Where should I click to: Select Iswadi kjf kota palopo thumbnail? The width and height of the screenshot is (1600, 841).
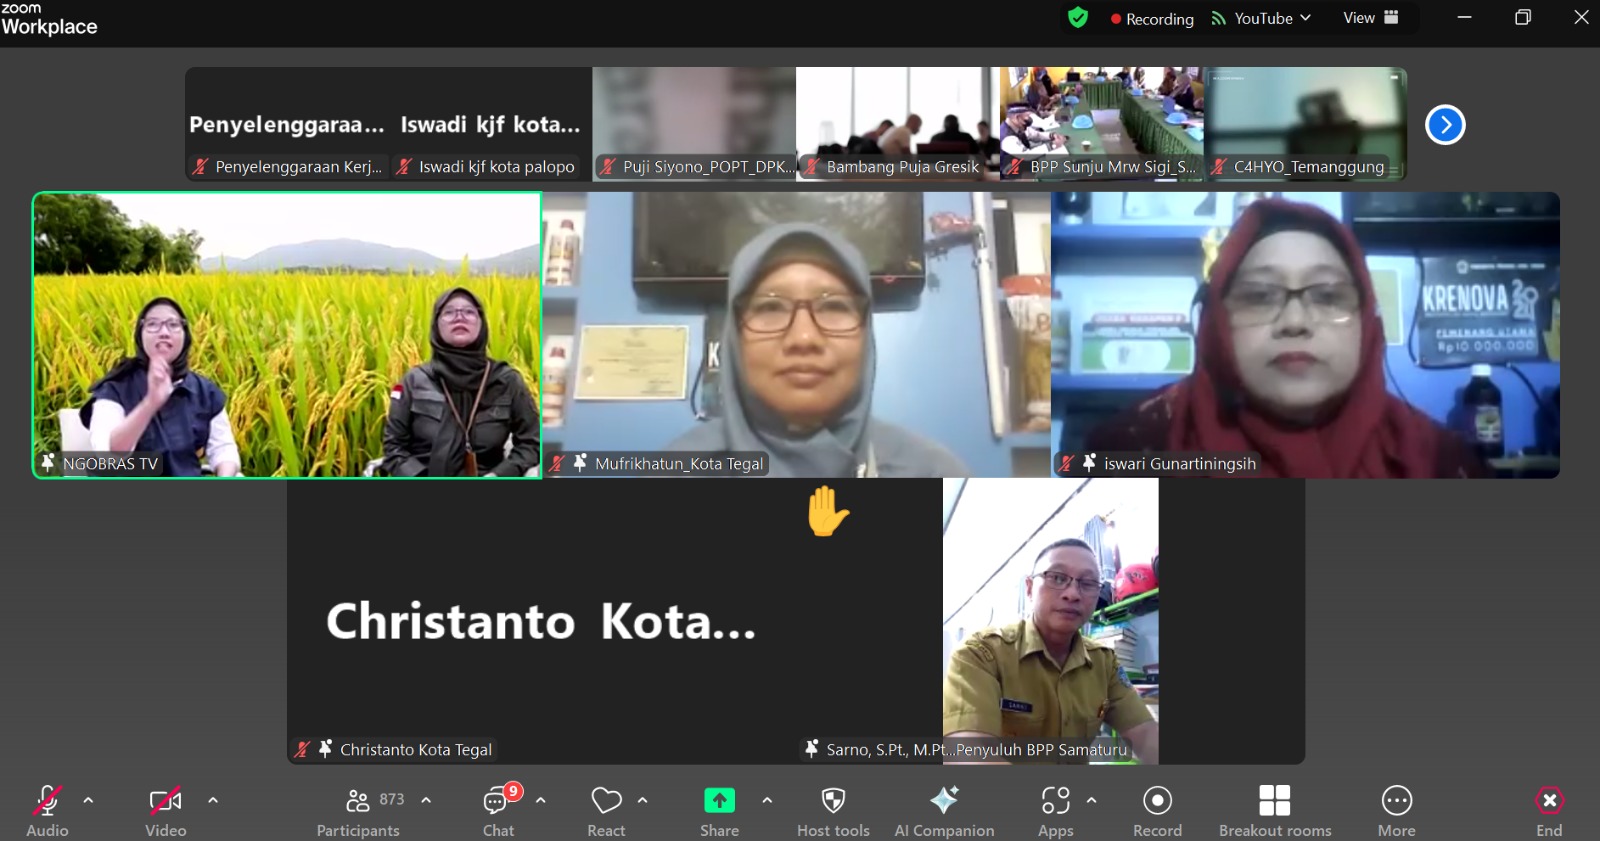click(491, 124)
